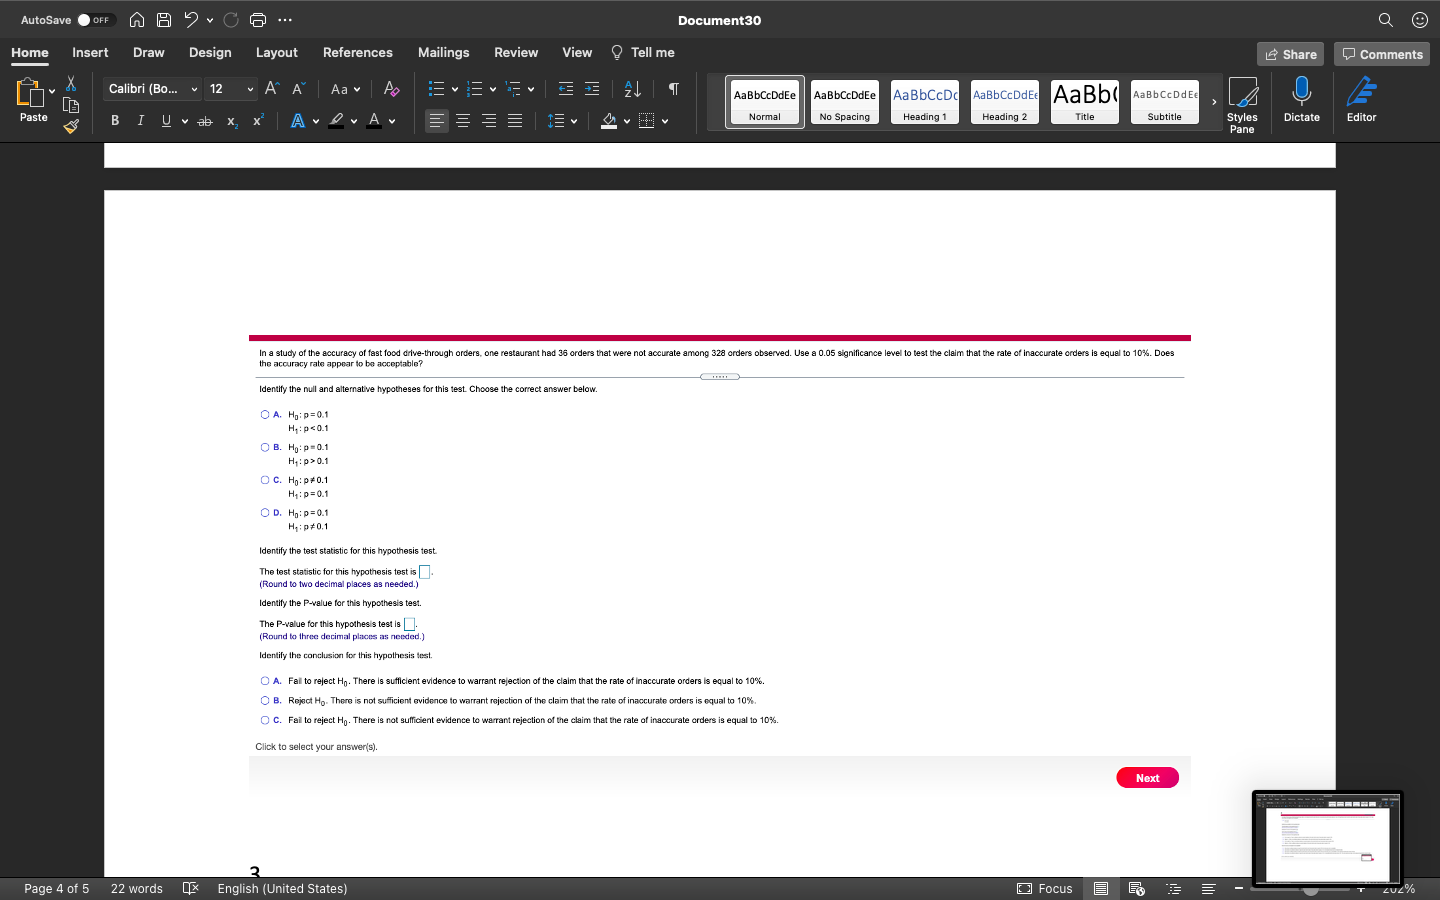Open the Styles Pane

click(x=1242, y=104)
